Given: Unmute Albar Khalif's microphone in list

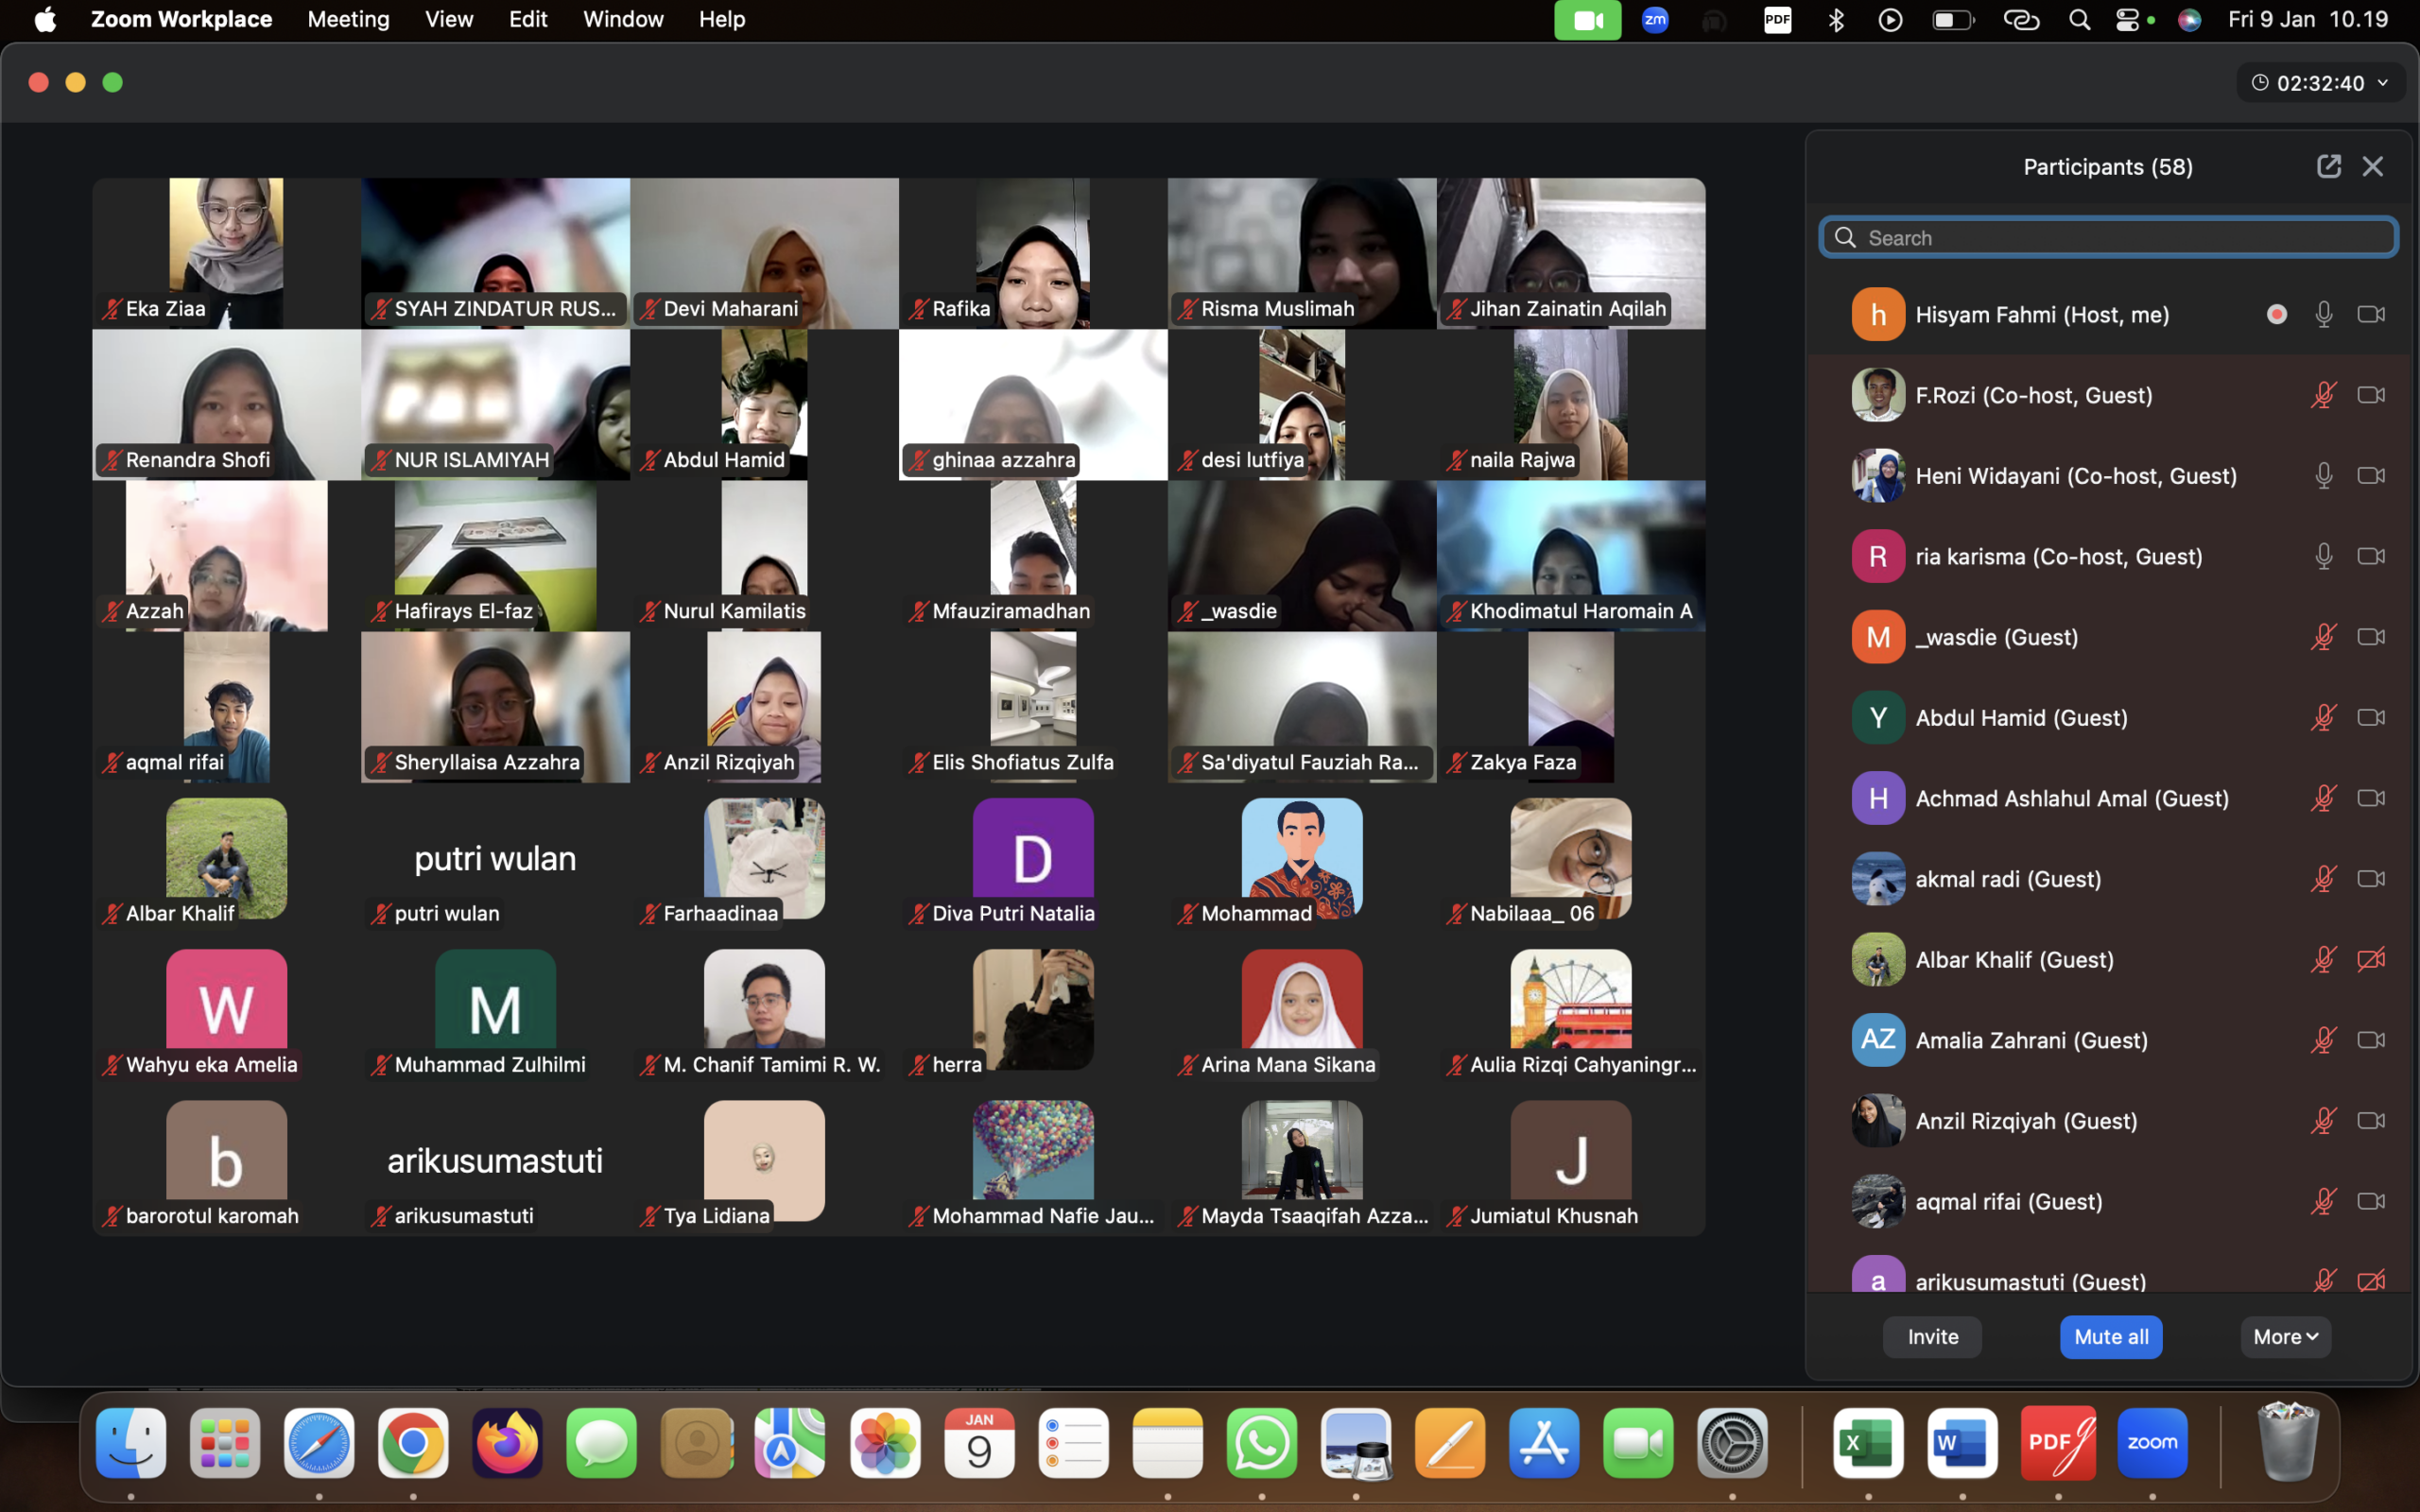Looking at the screenshot, I should point(2323,960).
